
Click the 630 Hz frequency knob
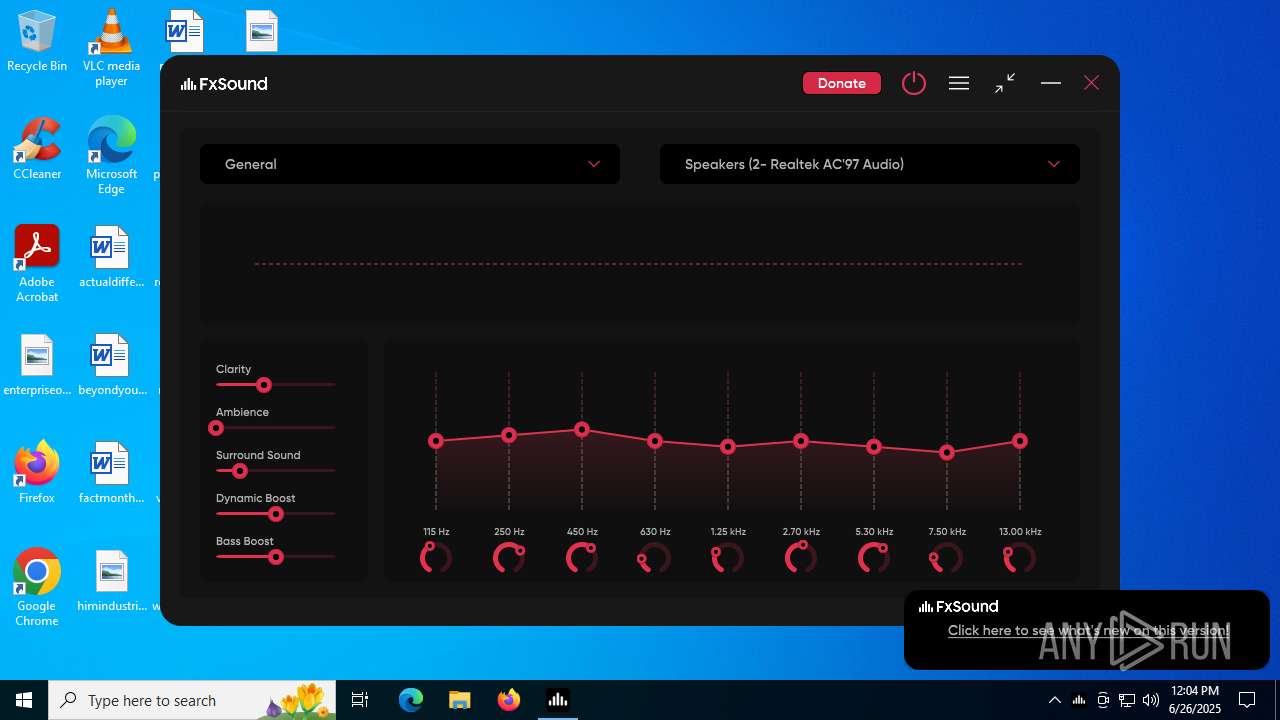pos(655,557)
